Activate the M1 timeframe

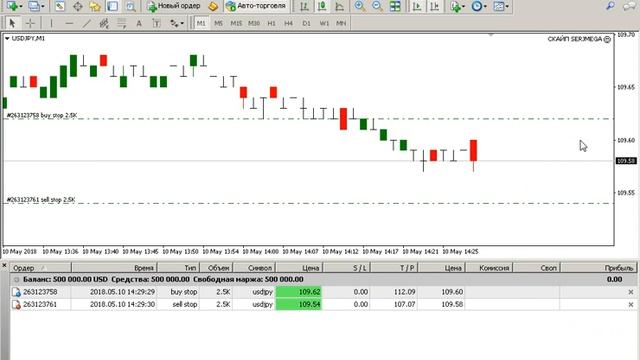tap(201, 23)
